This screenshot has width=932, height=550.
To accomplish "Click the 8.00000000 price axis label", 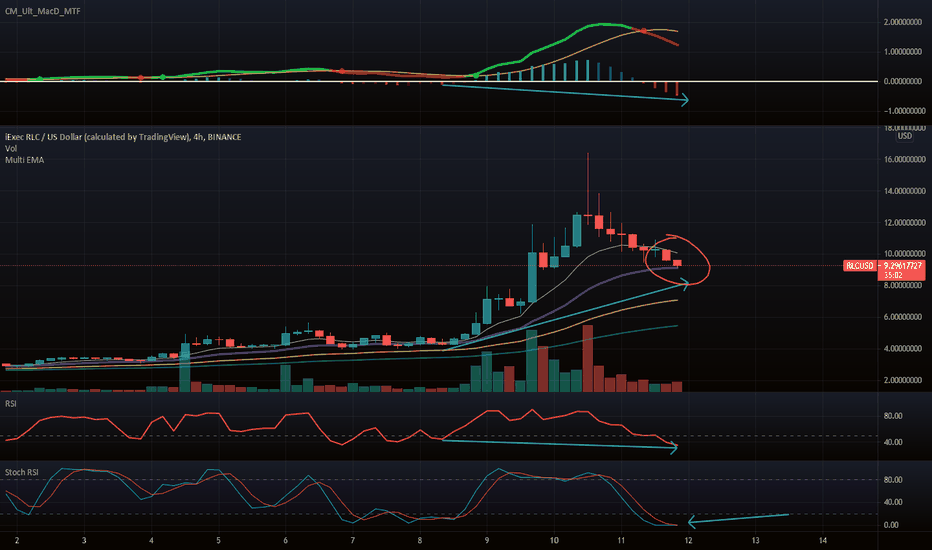I will pos(905,286).
